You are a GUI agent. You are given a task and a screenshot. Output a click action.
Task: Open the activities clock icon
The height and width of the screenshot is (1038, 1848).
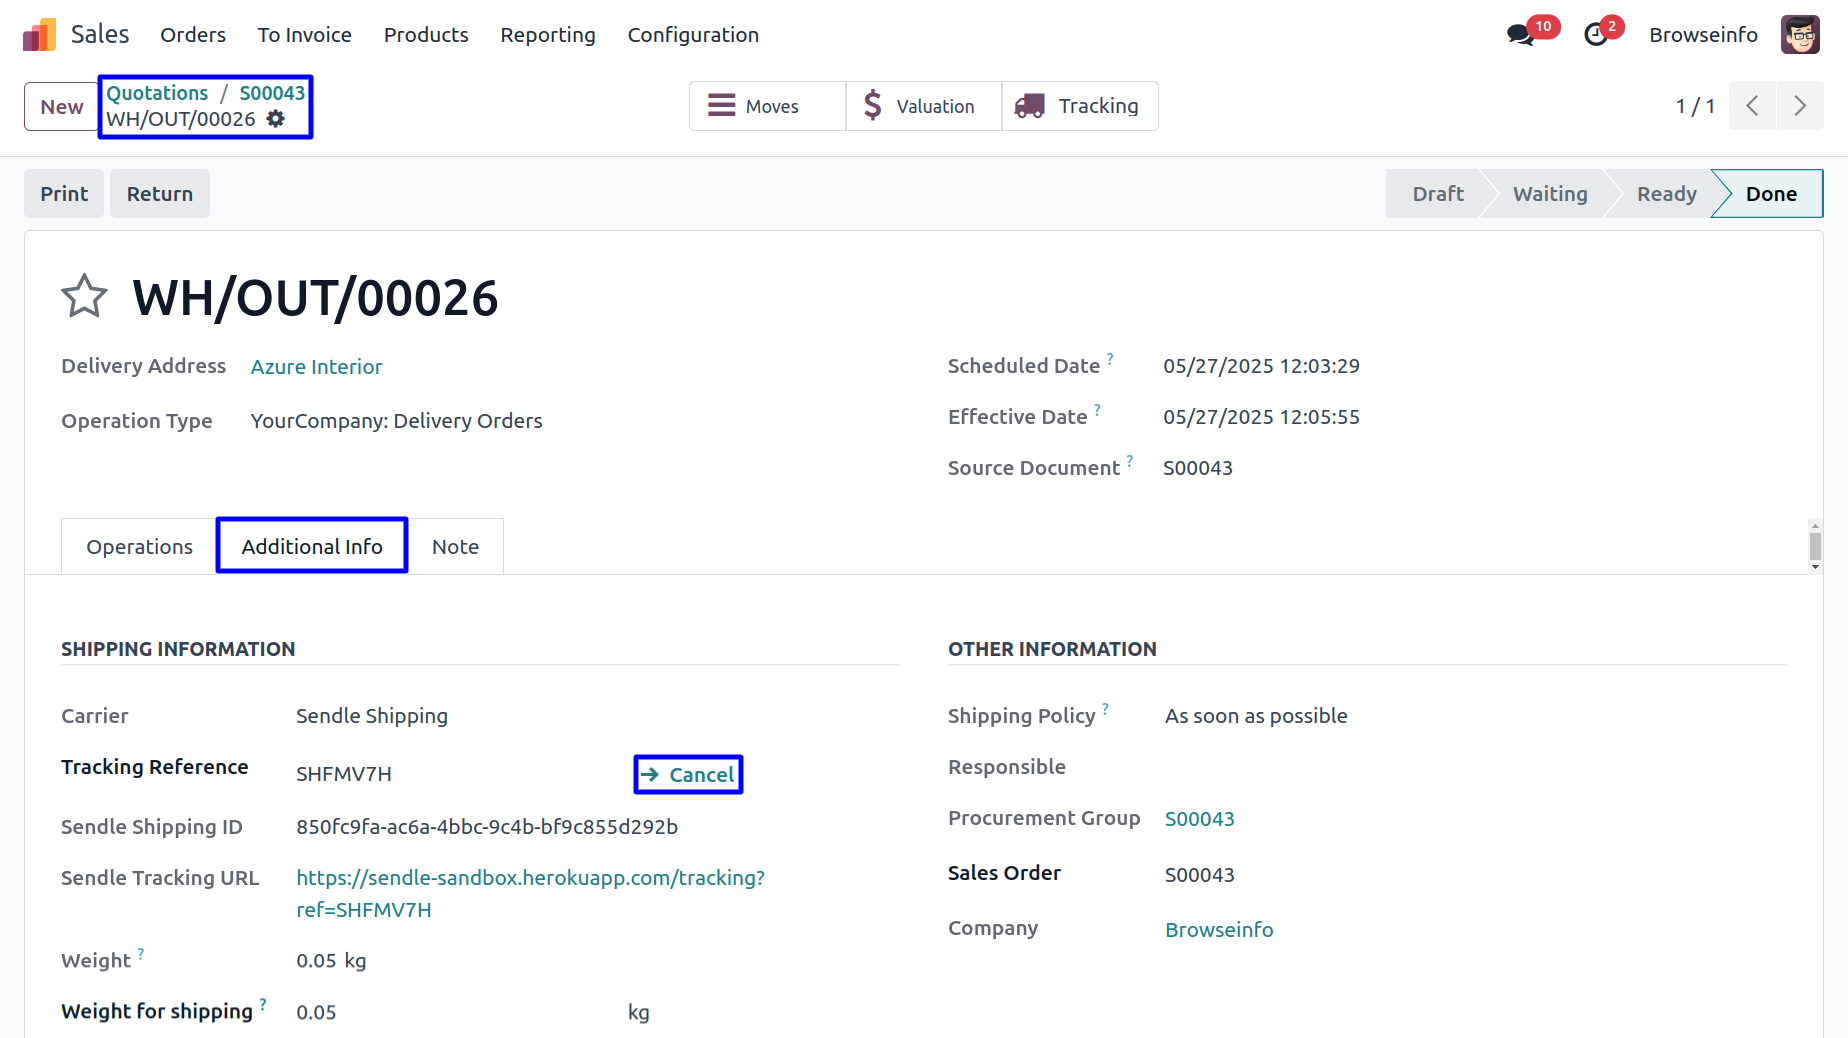coord(1596,35)
